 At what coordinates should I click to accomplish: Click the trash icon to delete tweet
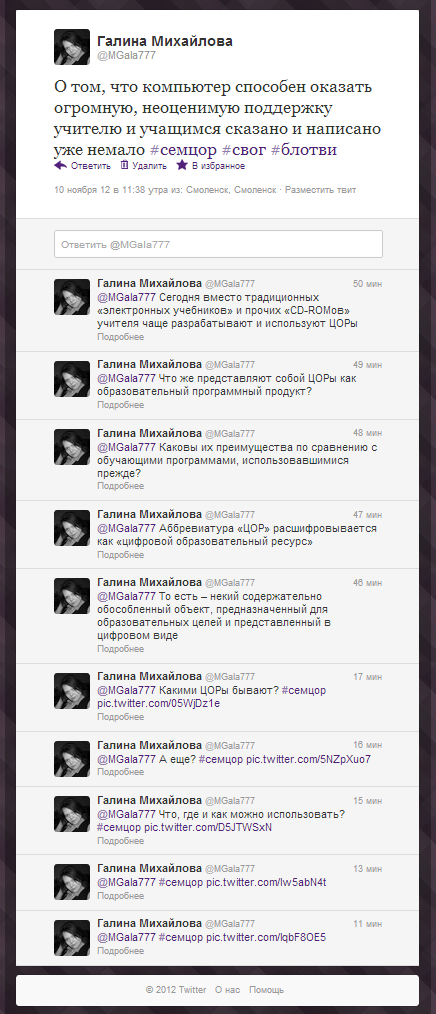coord(124,166)
